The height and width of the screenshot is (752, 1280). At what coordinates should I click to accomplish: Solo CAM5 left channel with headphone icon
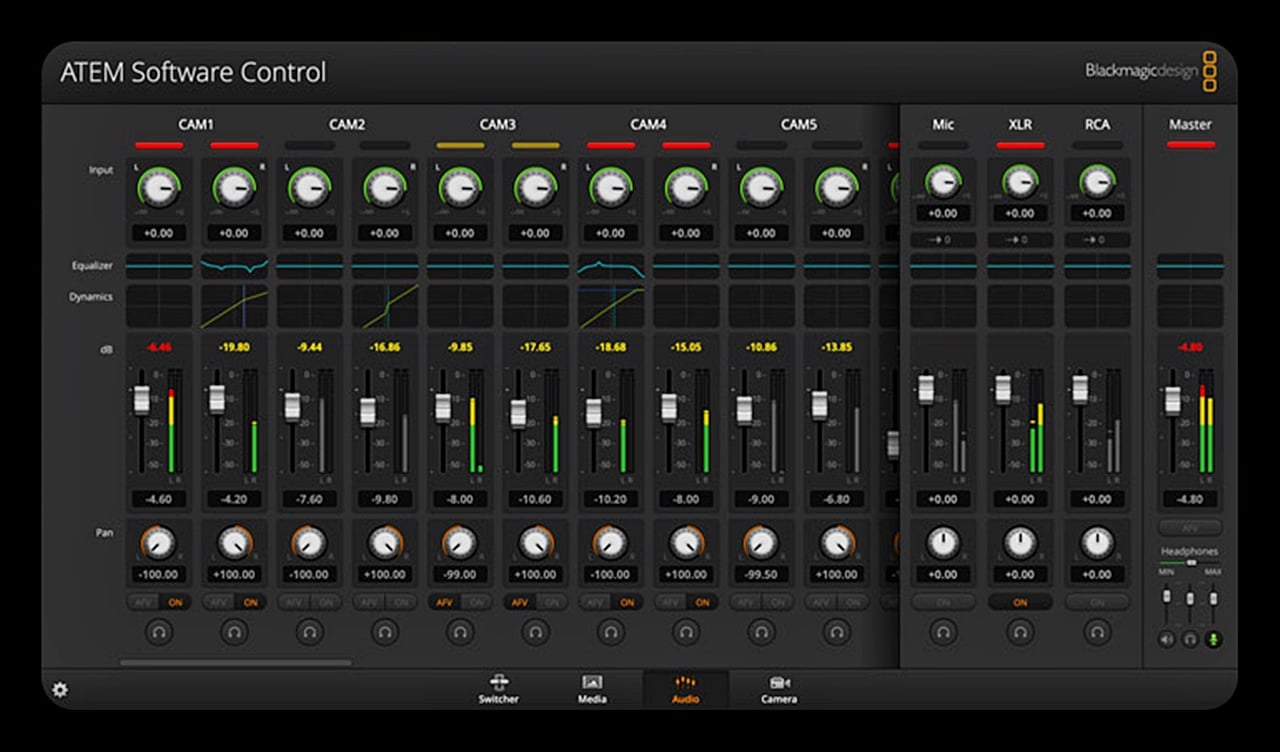tap(762, 632)
